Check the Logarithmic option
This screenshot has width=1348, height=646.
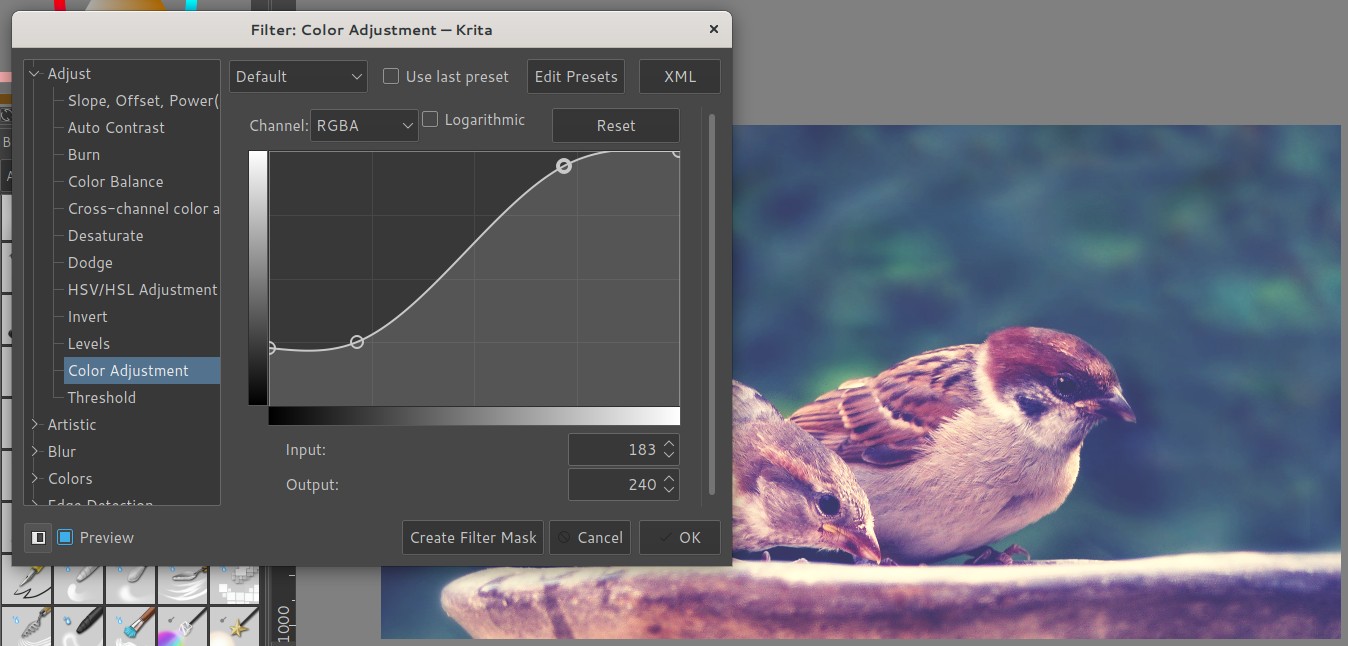click(x=430, y=119)
